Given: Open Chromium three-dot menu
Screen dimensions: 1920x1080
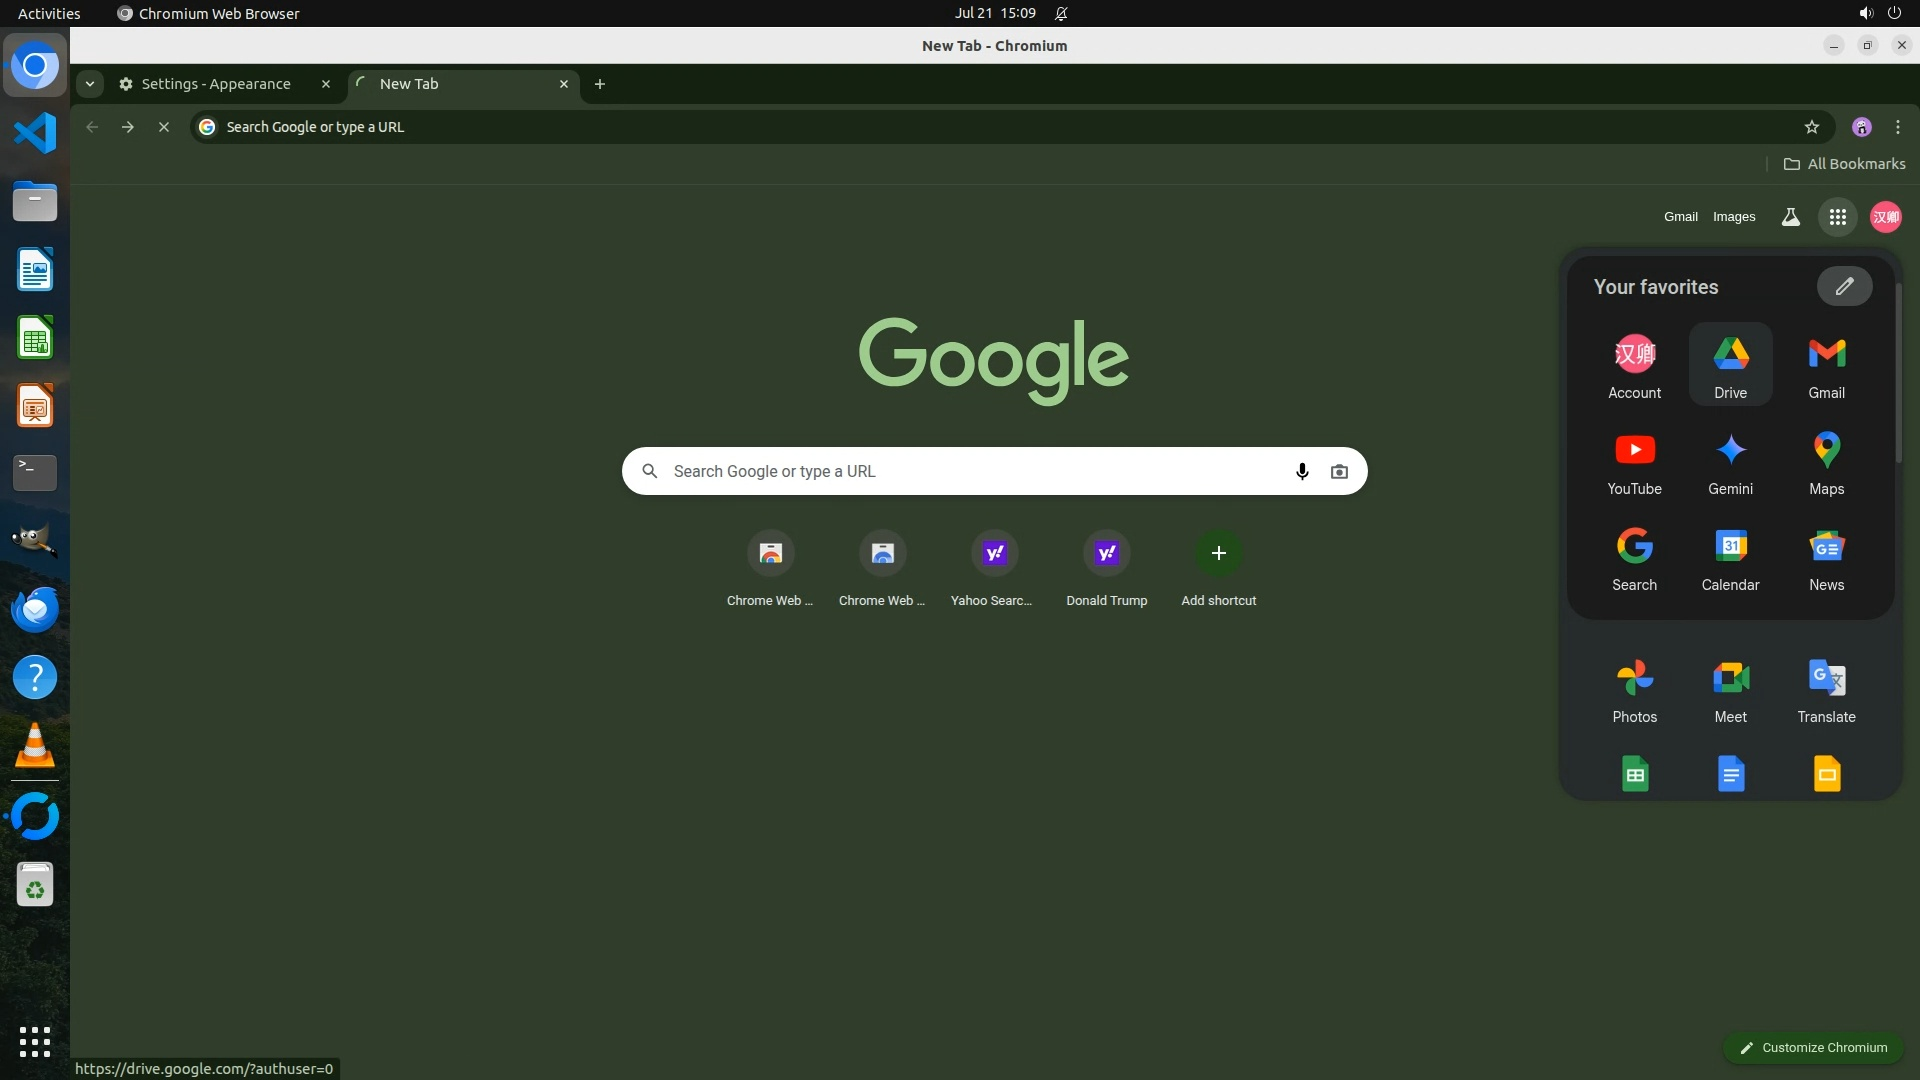Looking at the screenshot, I should coord(1897,127).
